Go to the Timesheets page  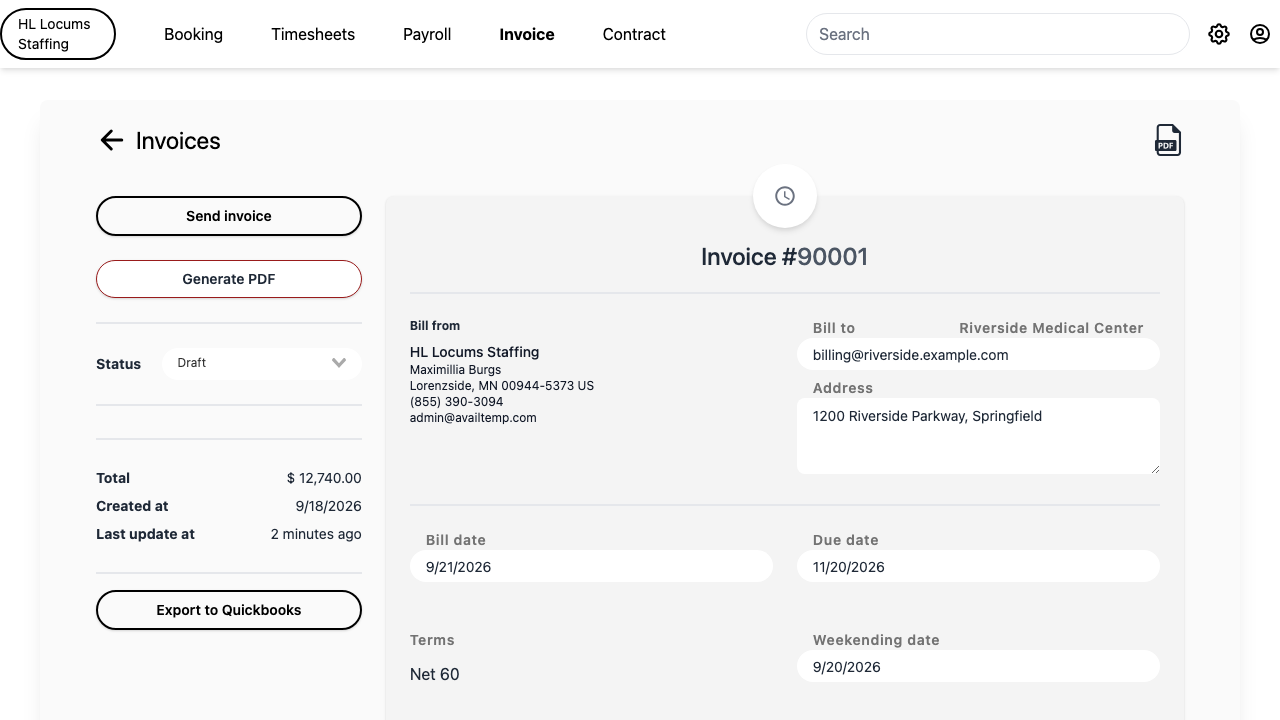pyautogui.click(x=313, y=34)
